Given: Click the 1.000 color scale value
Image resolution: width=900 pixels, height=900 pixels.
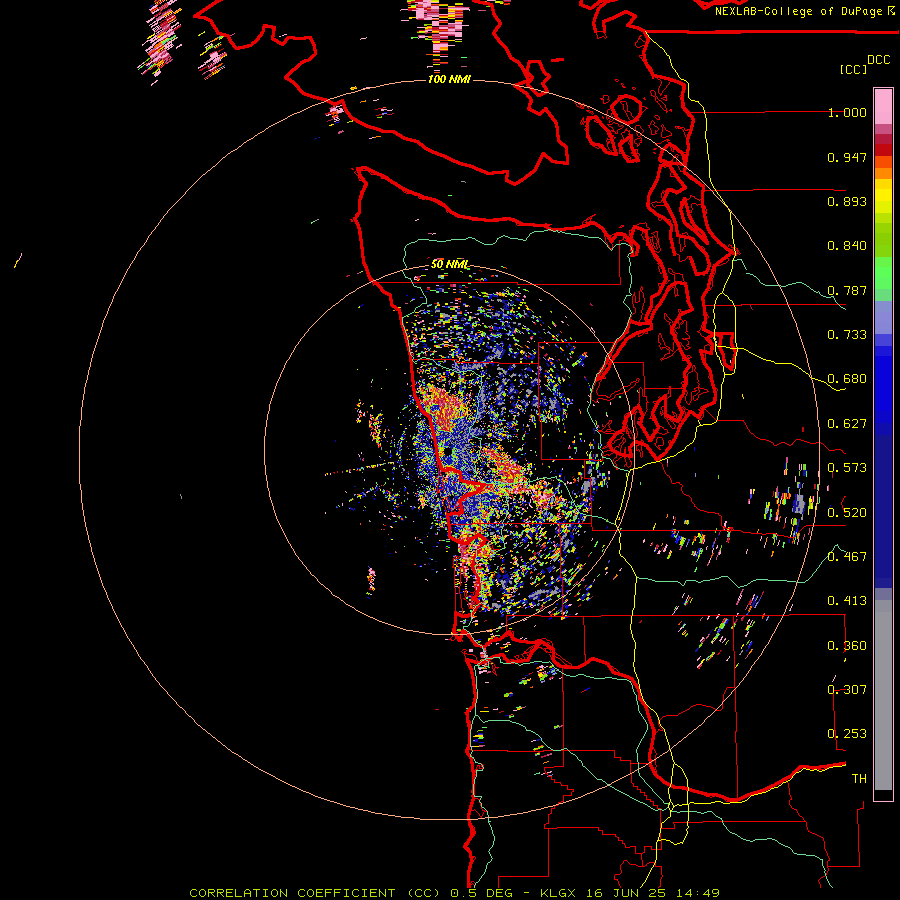Looking at the screenshot, I should (x=847, y=113).
